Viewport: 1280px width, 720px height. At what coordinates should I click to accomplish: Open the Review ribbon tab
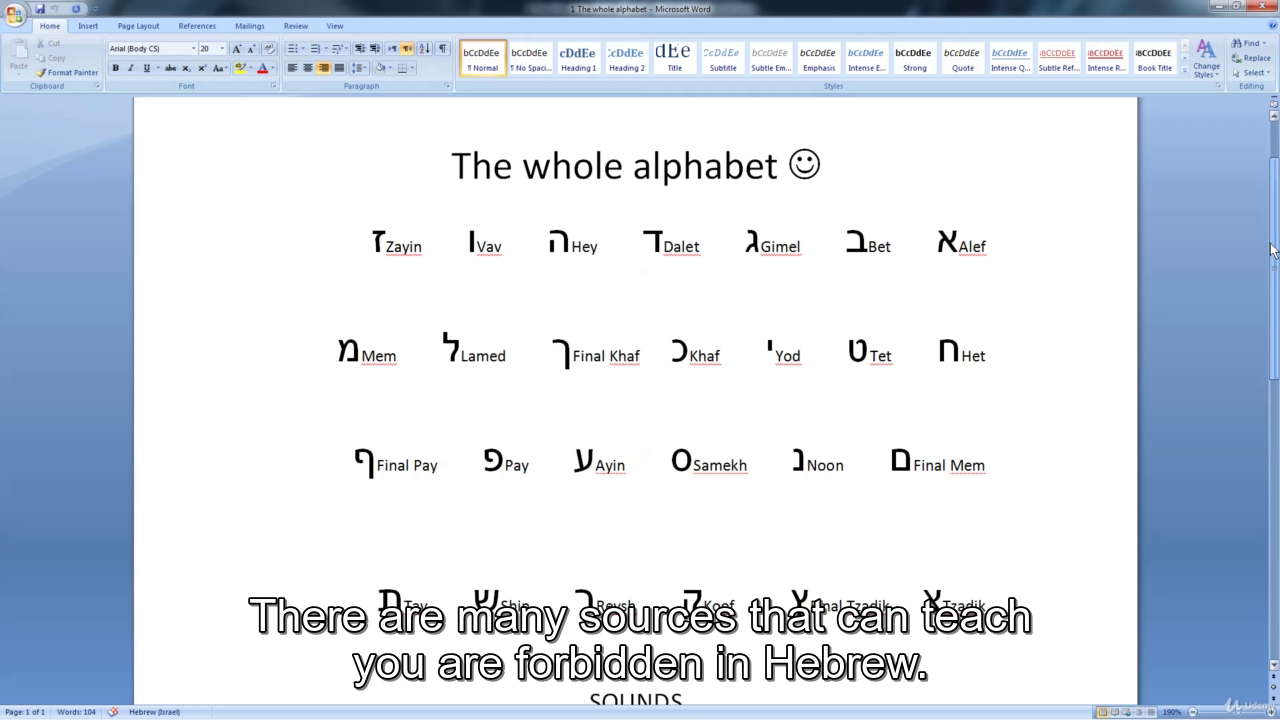pos(295,26)
